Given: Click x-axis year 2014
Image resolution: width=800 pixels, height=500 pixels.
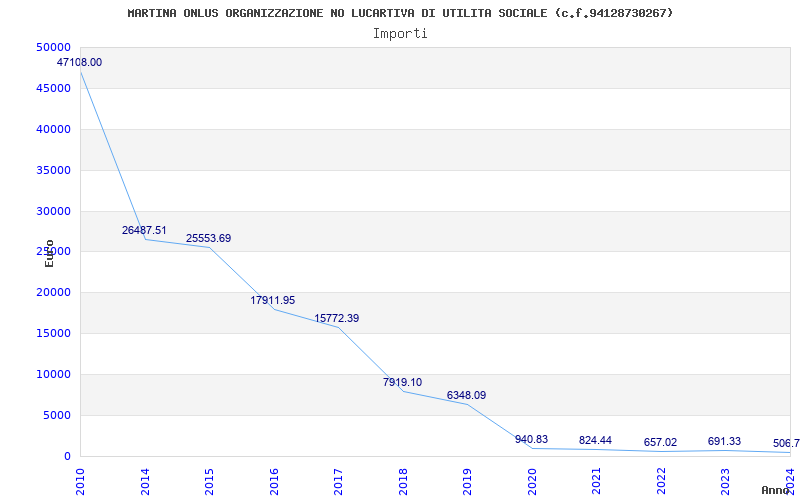Looking at the screenshot, I should 145,481.
